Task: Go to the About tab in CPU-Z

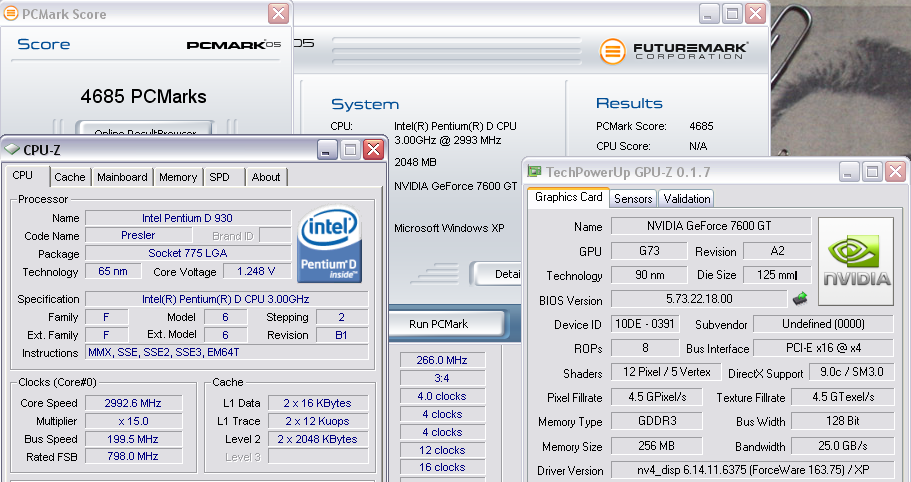Action: click(266, 177)
